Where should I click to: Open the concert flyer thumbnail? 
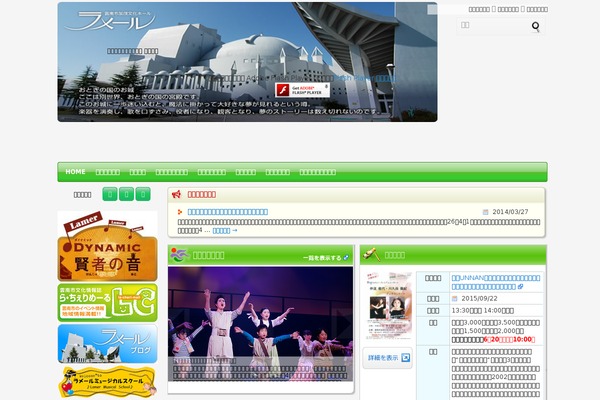(388, 305)
